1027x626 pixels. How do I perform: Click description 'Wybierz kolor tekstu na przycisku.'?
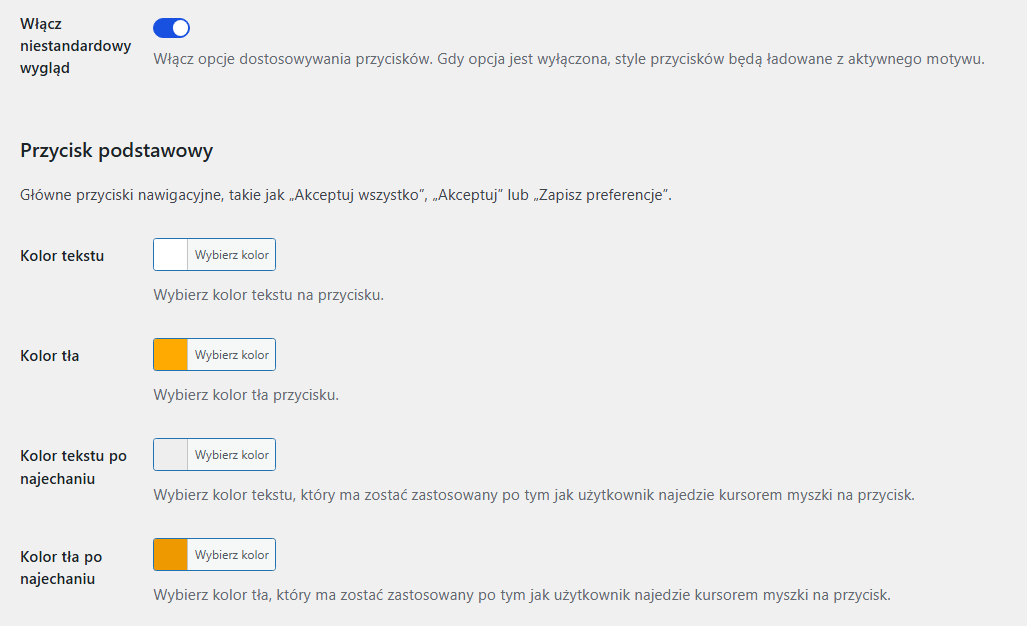pos(269,295)
